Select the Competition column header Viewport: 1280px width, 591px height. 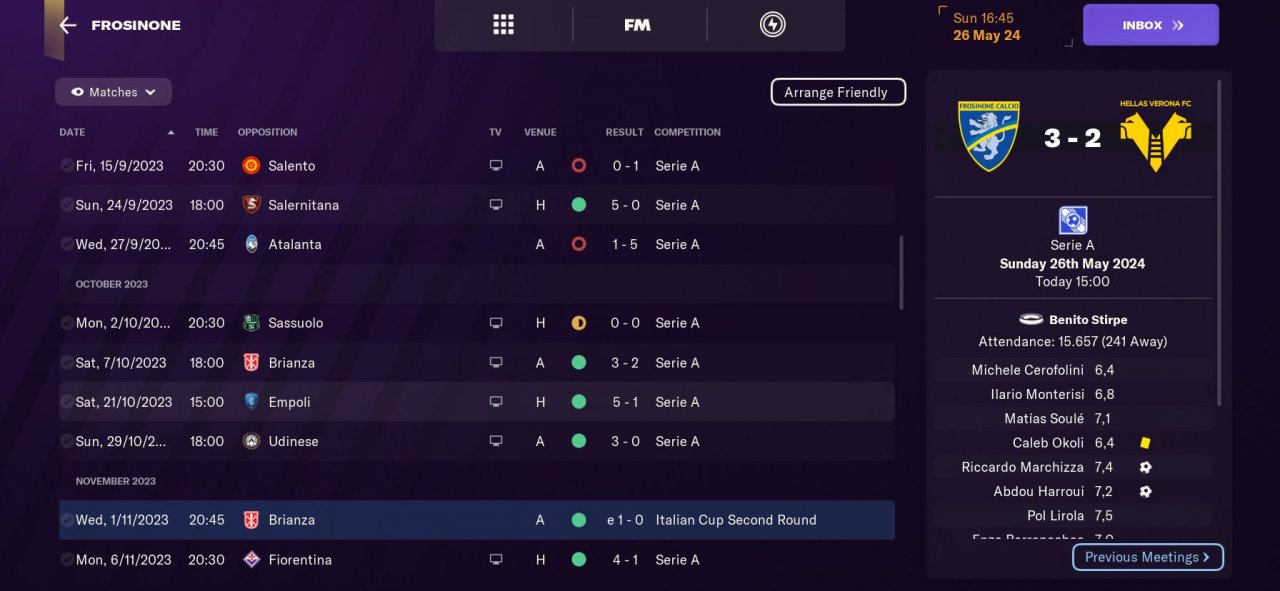point(687,132)
